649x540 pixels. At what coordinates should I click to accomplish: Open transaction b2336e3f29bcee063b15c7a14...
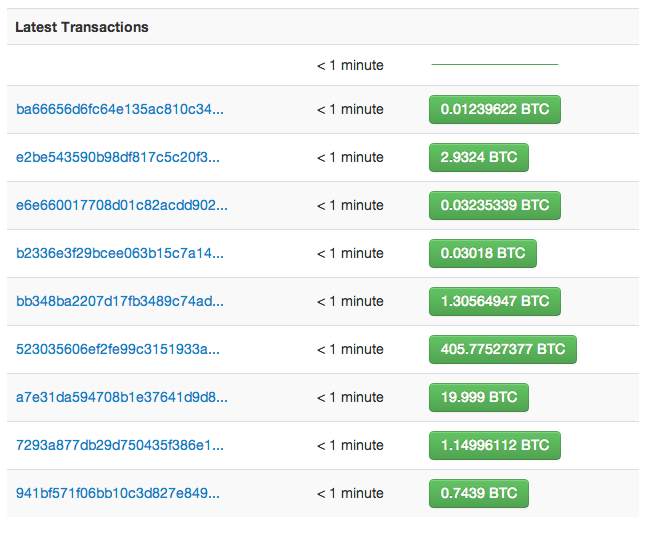coord(120,253)
